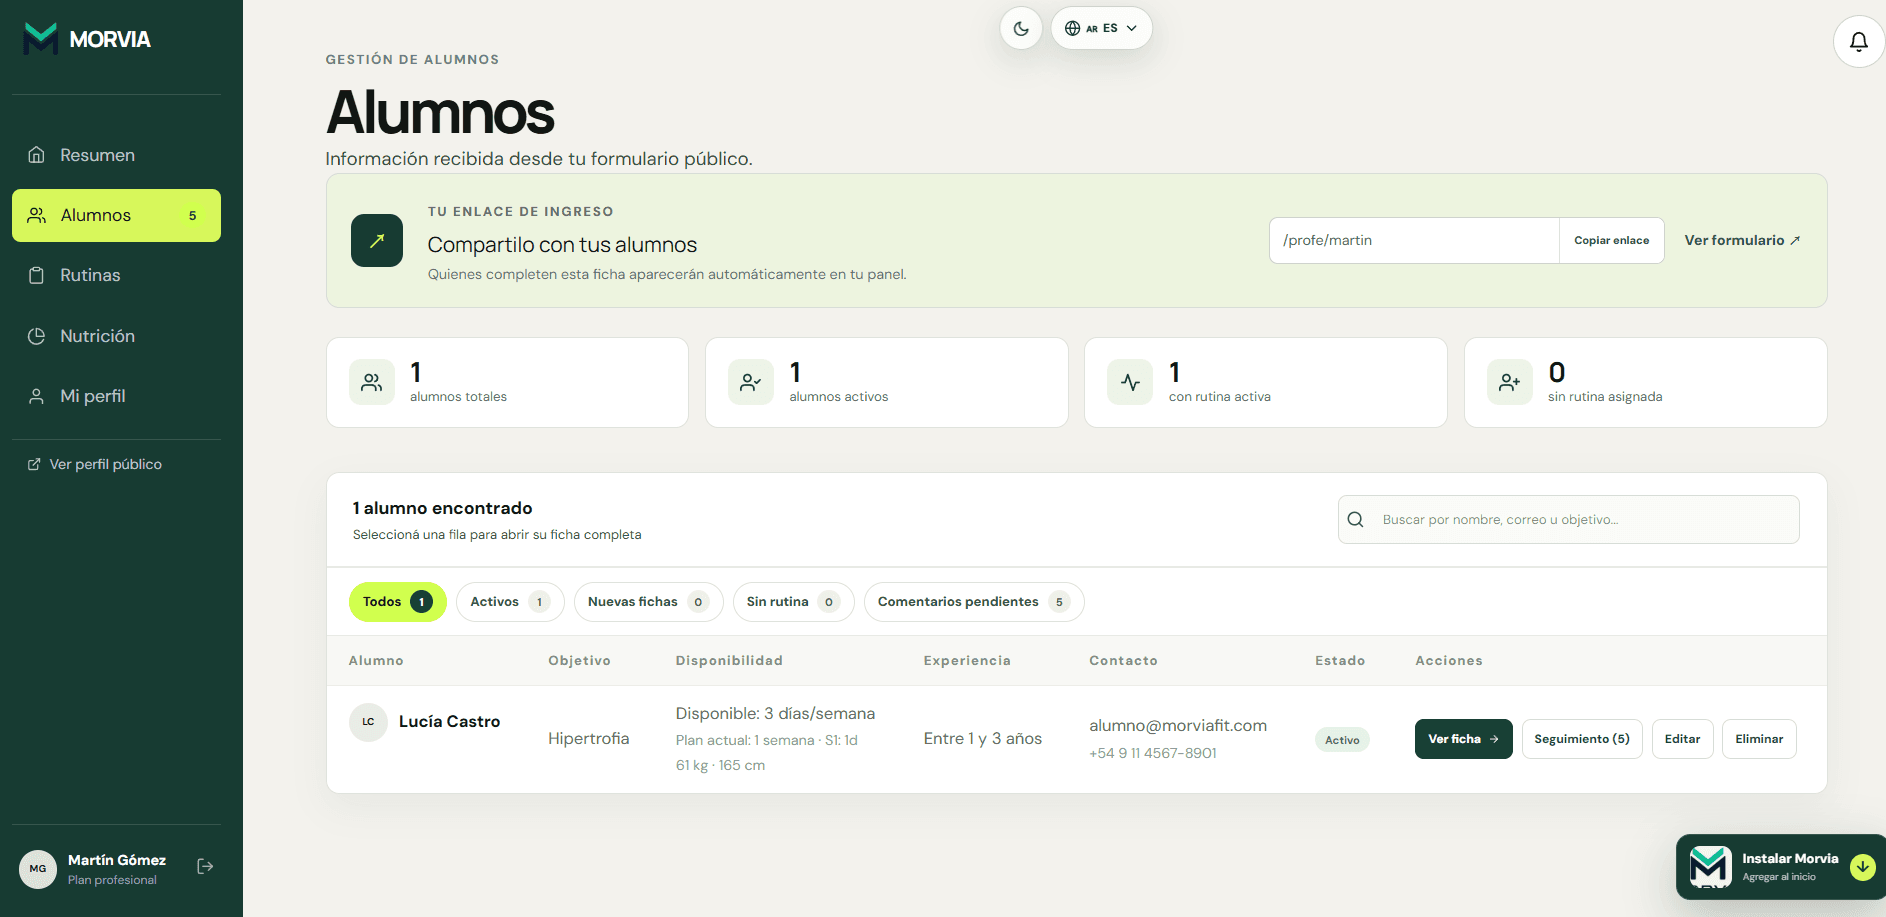This screenshot has height=917, width=1886.
Task: Open the AR ES language dropdown
Action: point(1101,28)
